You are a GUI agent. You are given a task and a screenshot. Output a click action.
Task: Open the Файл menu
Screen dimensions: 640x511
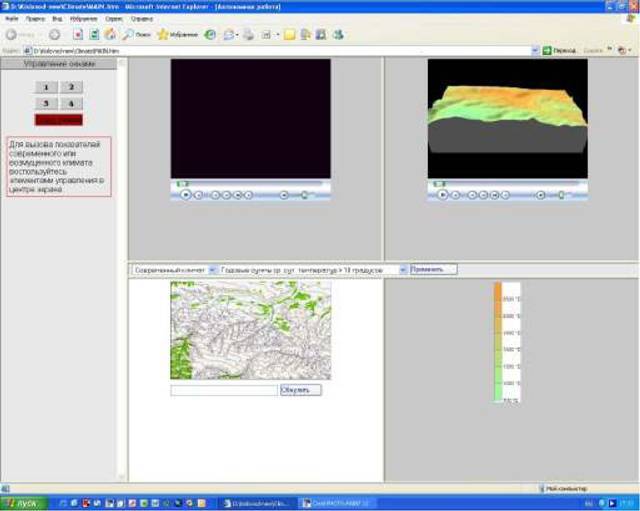[x=11, y=19]
